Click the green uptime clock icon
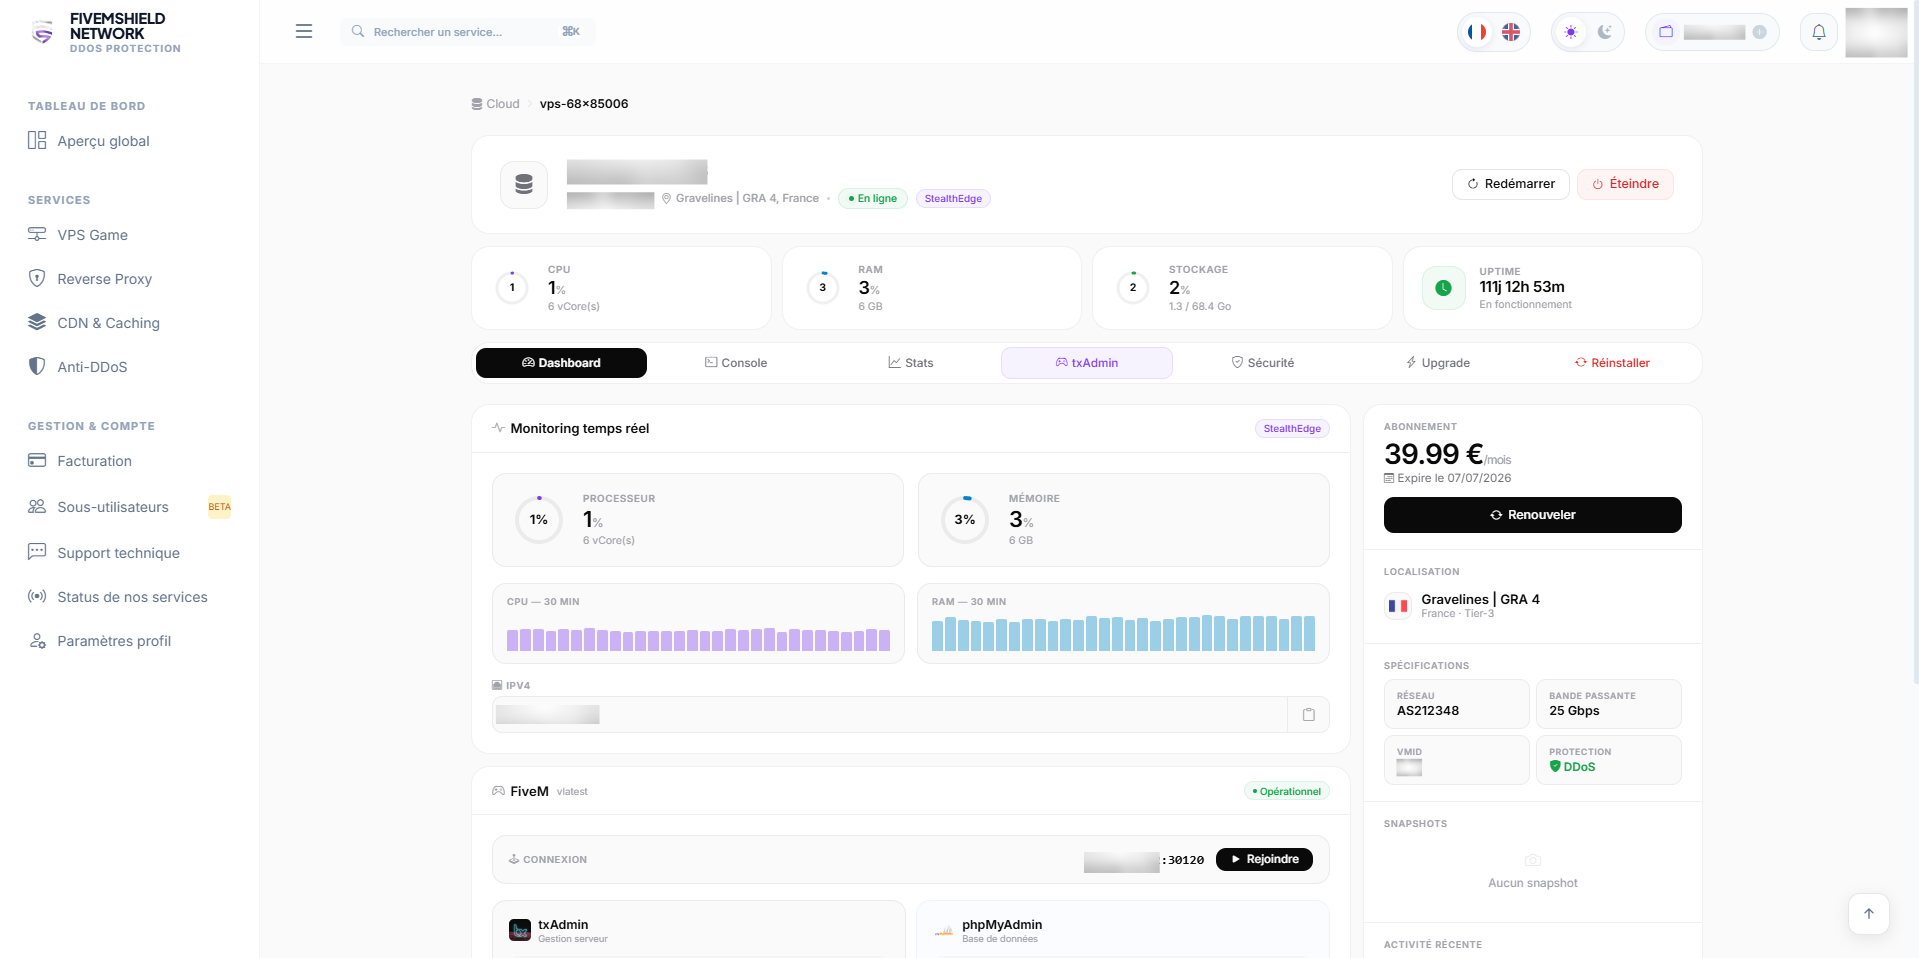Image resolution: width=1919 pixels, height=958 pixels. click(x=1443, y=288)
